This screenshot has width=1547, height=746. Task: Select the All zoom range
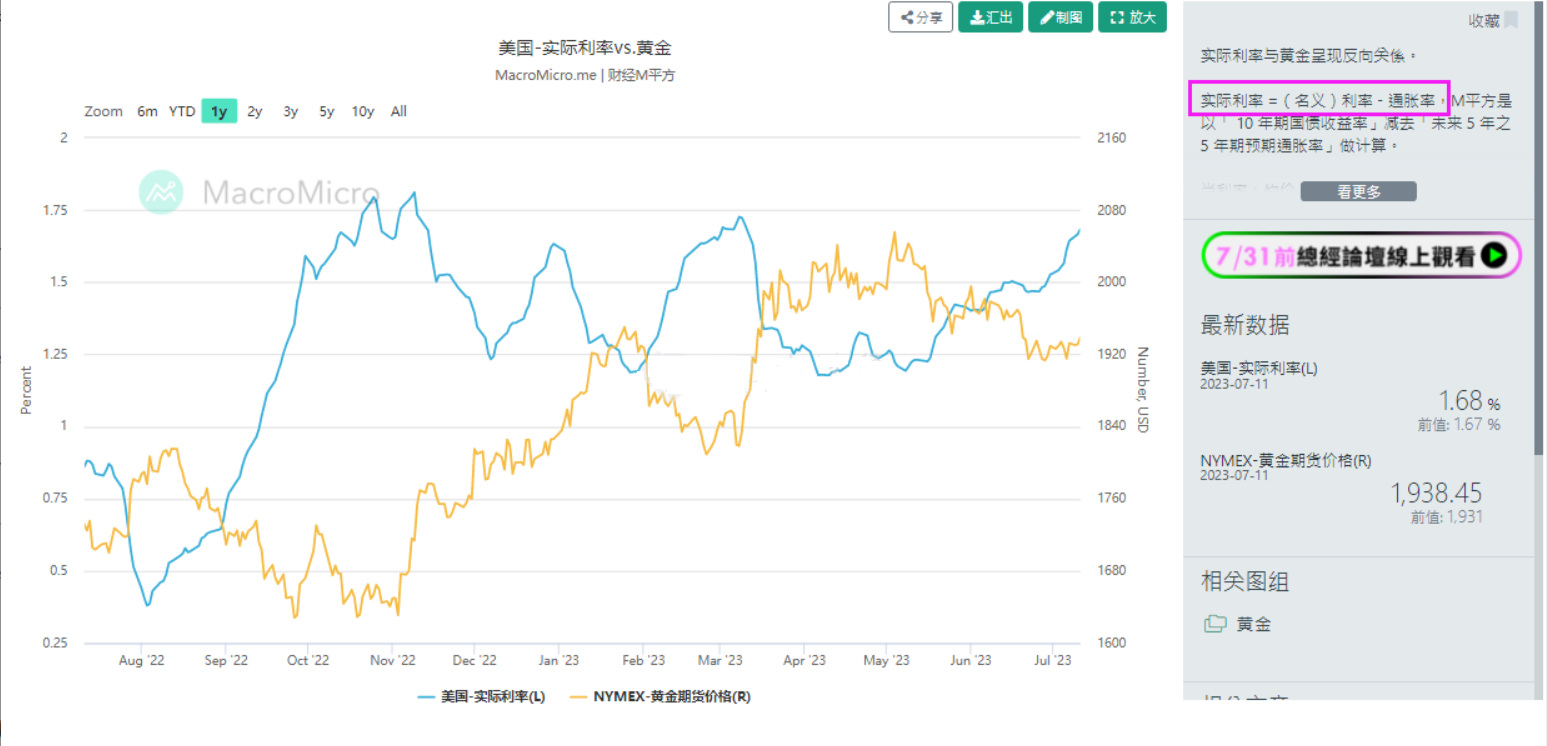click(x=399, y=111)
